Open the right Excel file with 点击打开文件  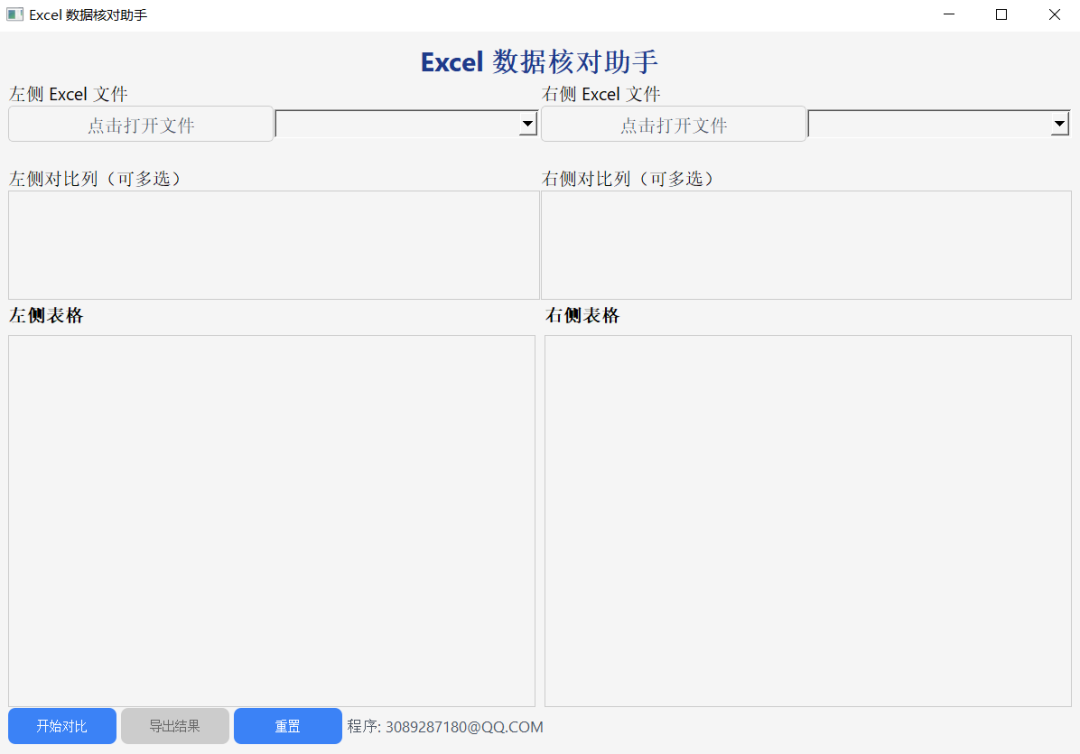(x=674, y=125)
